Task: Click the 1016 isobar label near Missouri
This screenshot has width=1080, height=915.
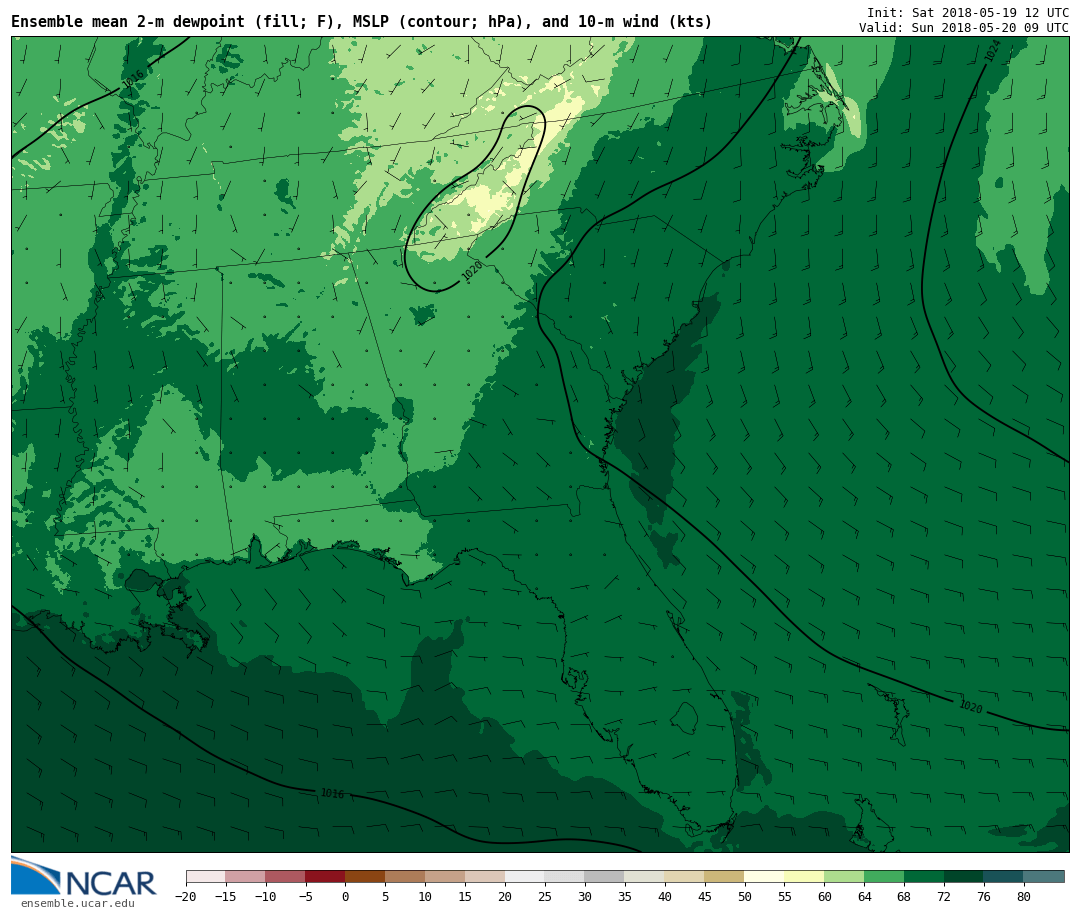Action: 133,79
